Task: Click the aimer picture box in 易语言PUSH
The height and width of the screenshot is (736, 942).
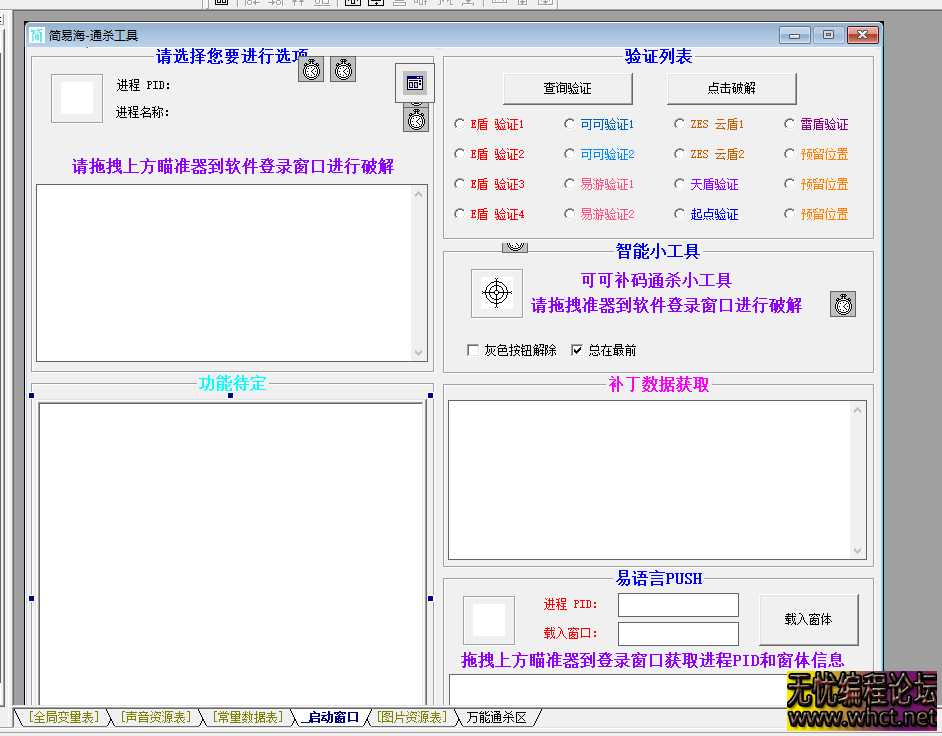Action: tap(488, 620)
